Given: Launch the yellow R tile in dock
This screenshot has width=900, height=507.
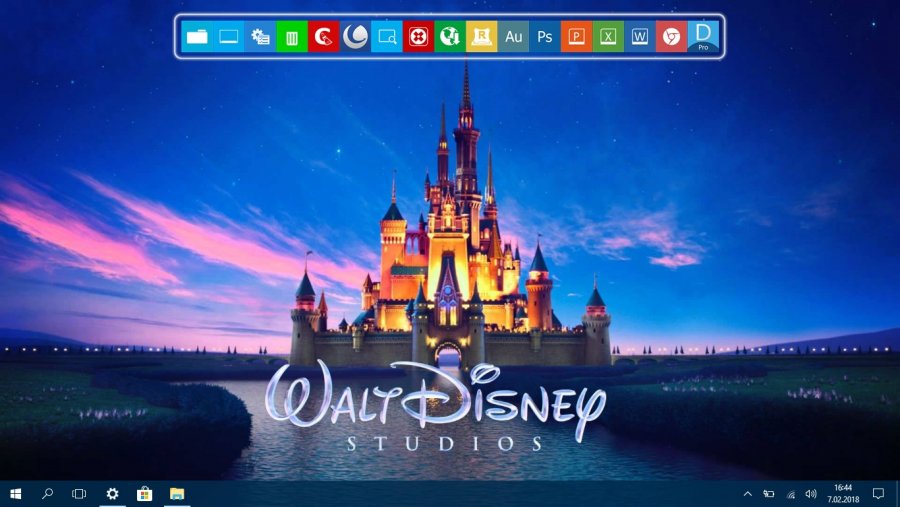Looking at the screenshot, I should coord(481,37).
